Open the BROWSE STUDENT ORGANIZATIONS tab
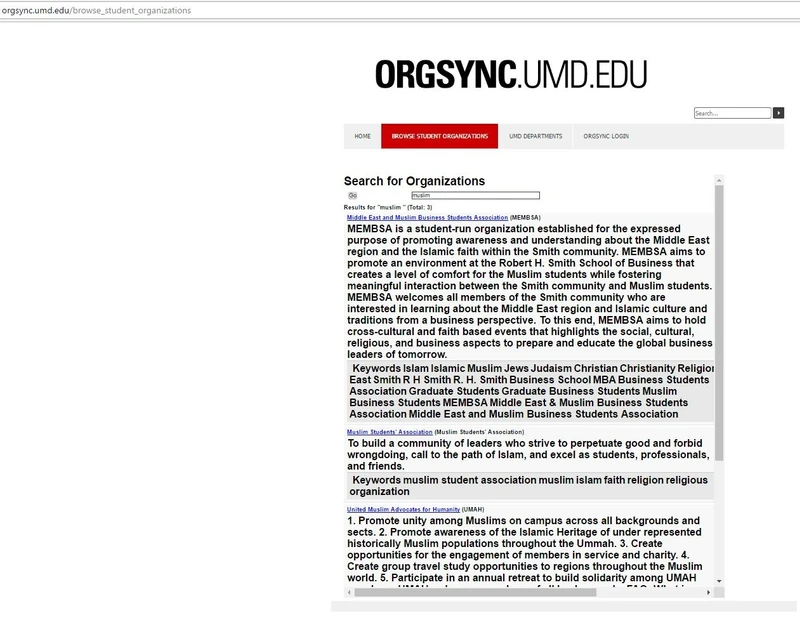Image resolution: width=800 pixels, height=627 pixels. (x=440, y=134)
